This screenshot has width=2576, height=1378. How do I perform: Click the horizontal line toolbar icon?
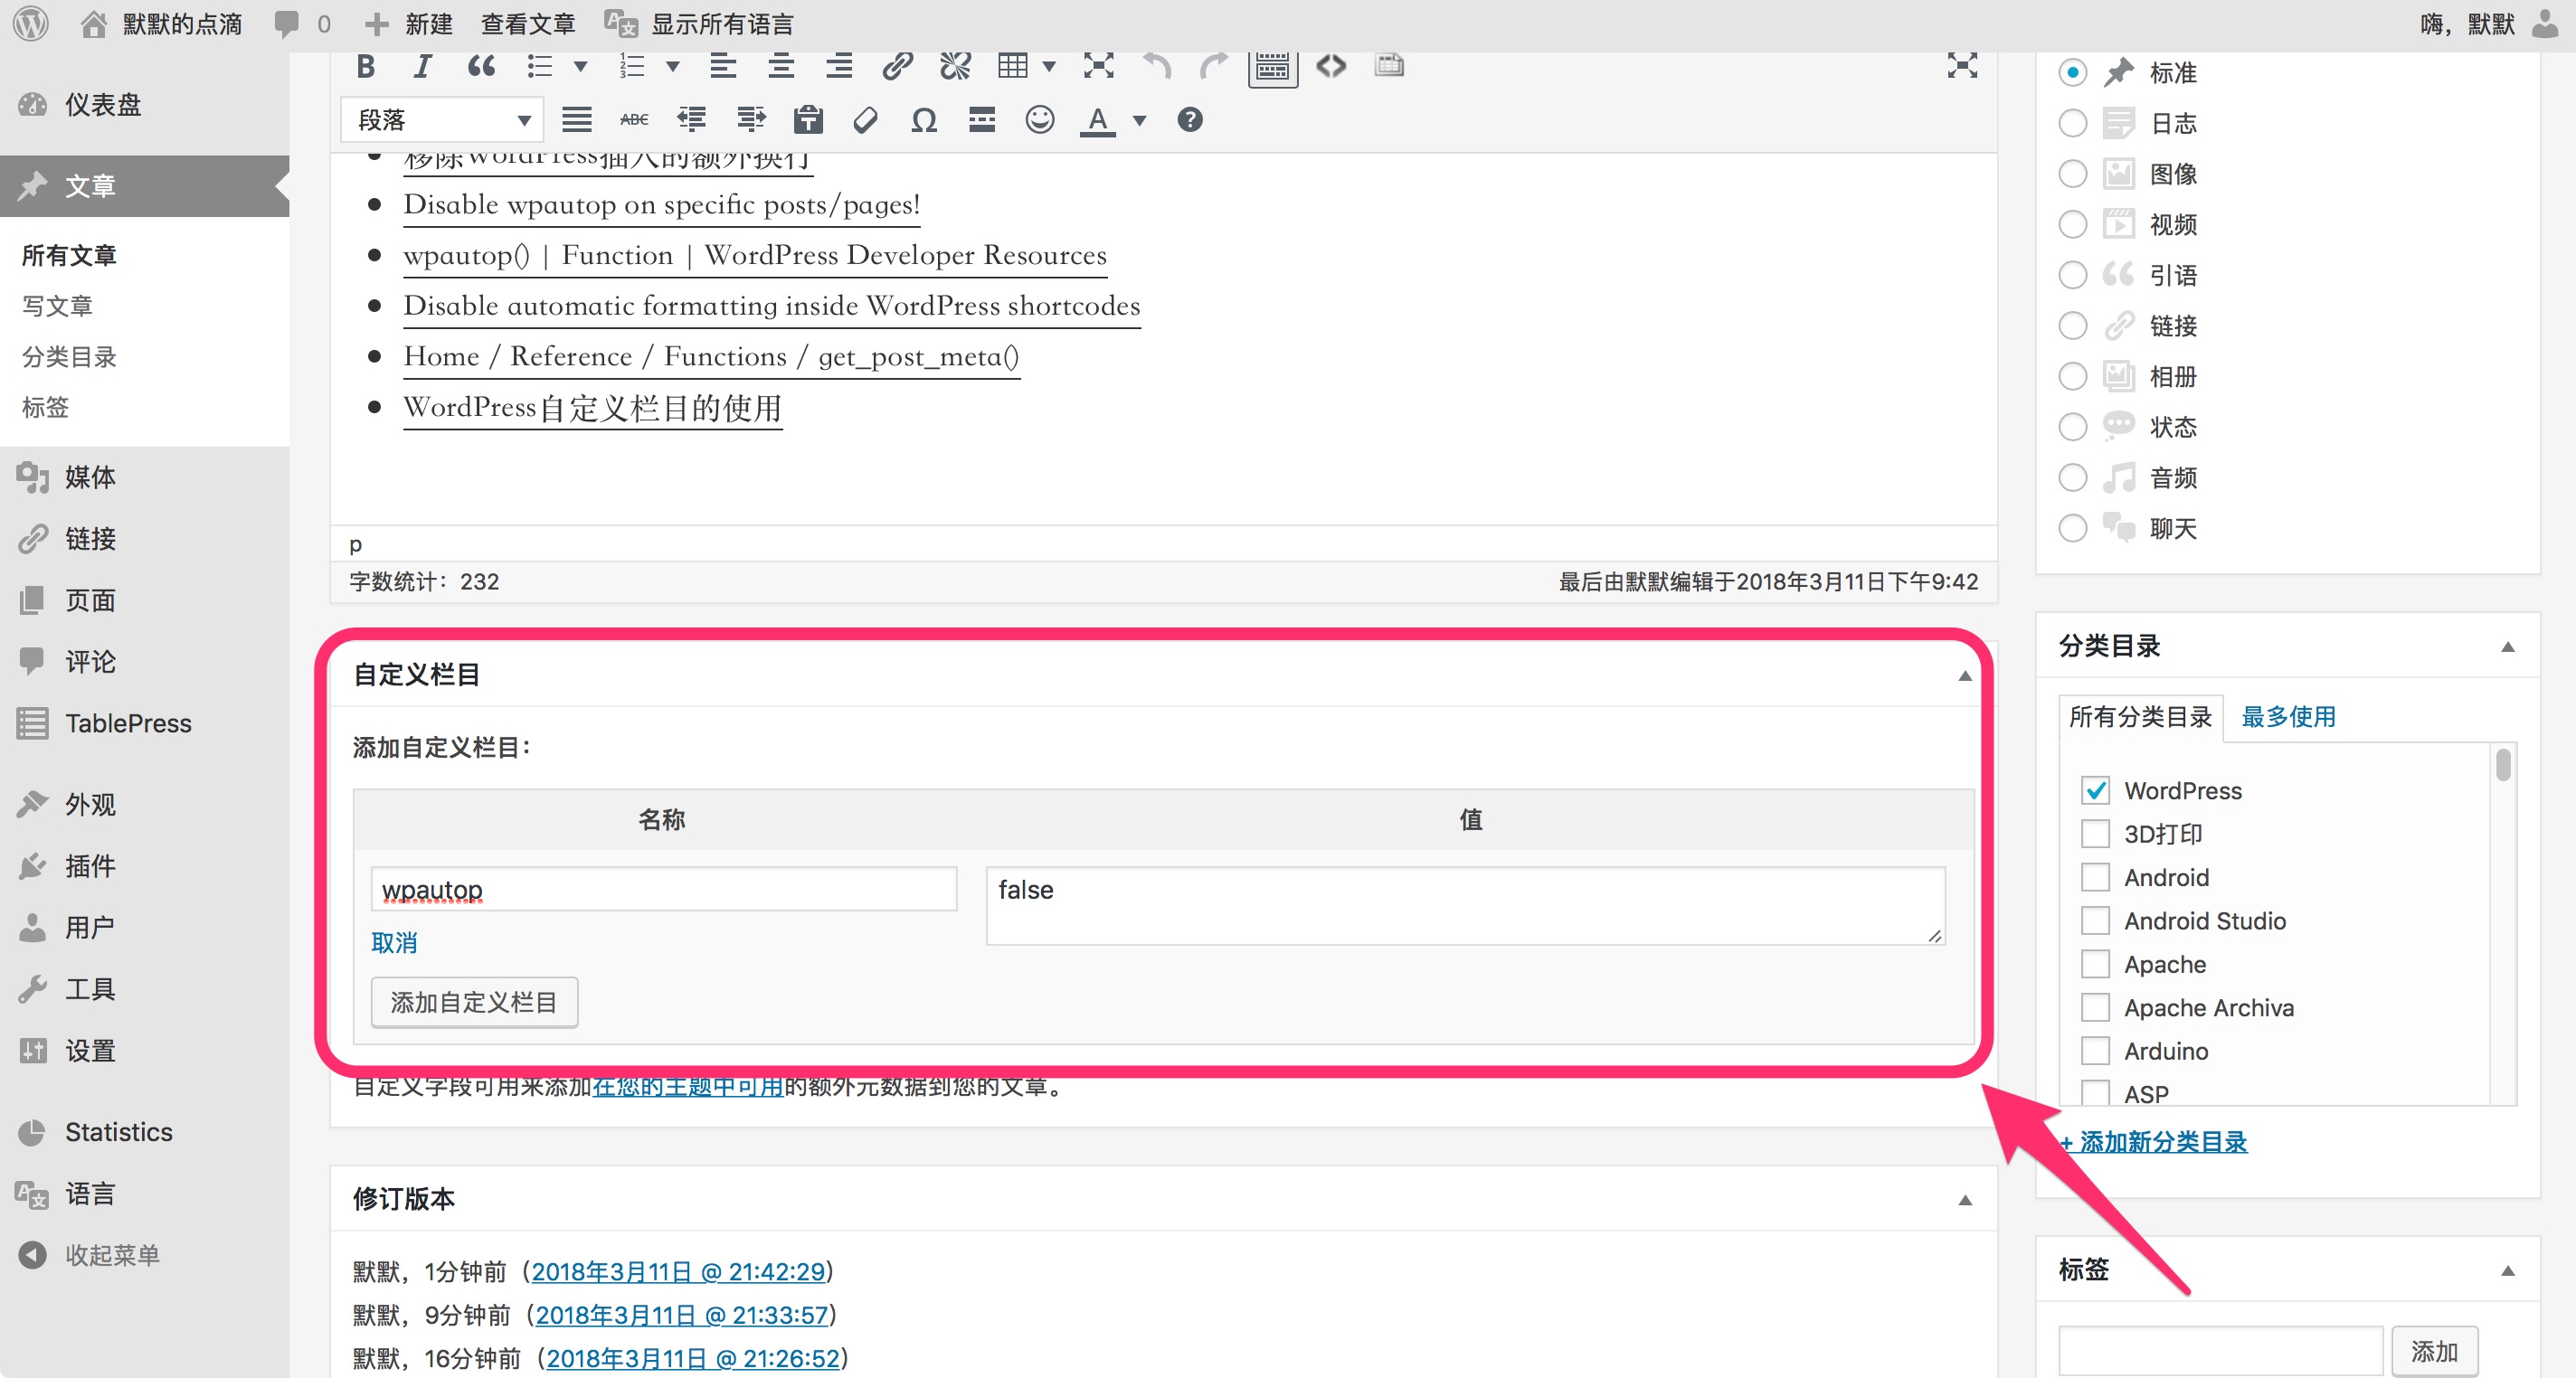pos(981,120)
